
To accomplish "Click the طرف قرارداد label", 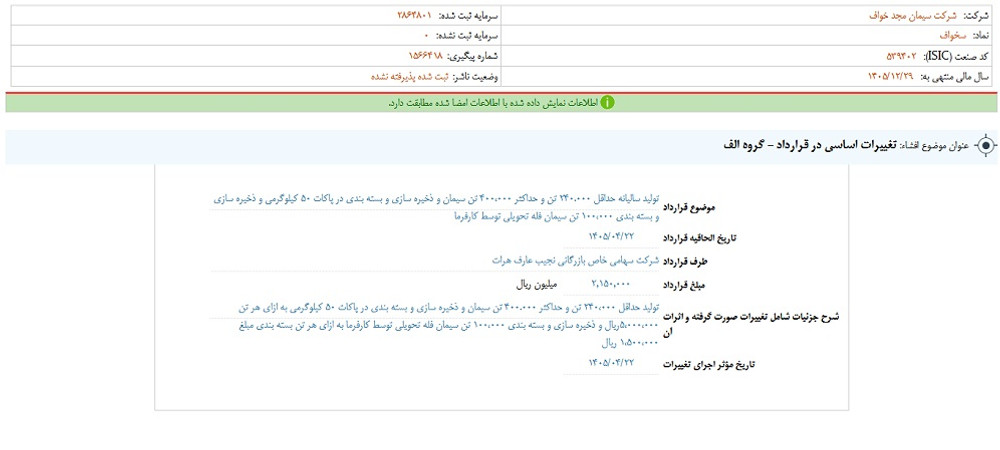I will [x=687, y=262].
